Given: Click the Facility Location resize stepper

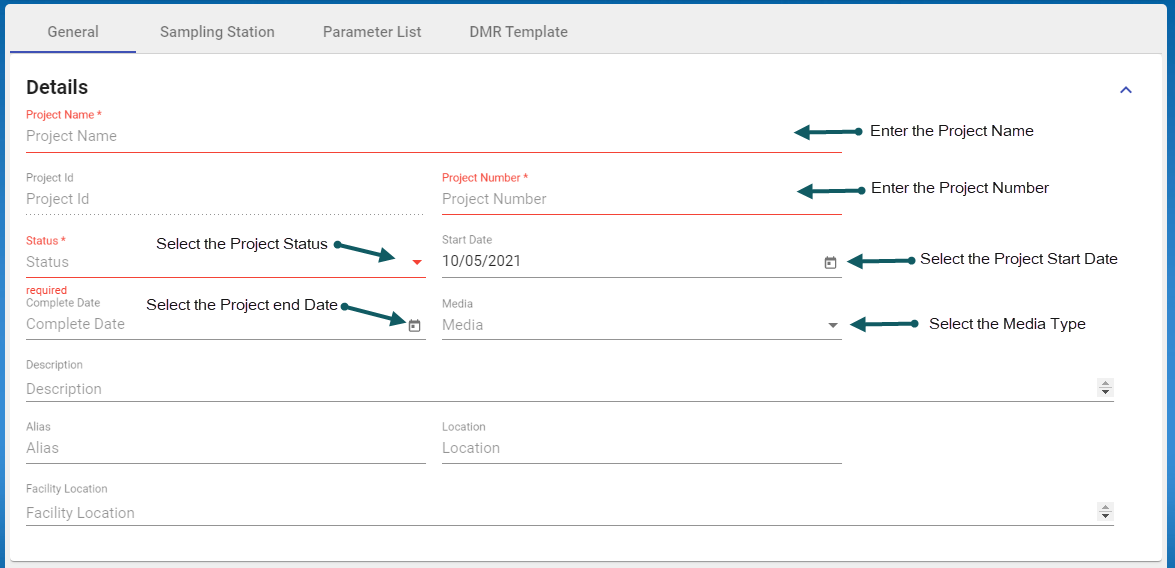Looking at the screenshot, I should 1105,512.
